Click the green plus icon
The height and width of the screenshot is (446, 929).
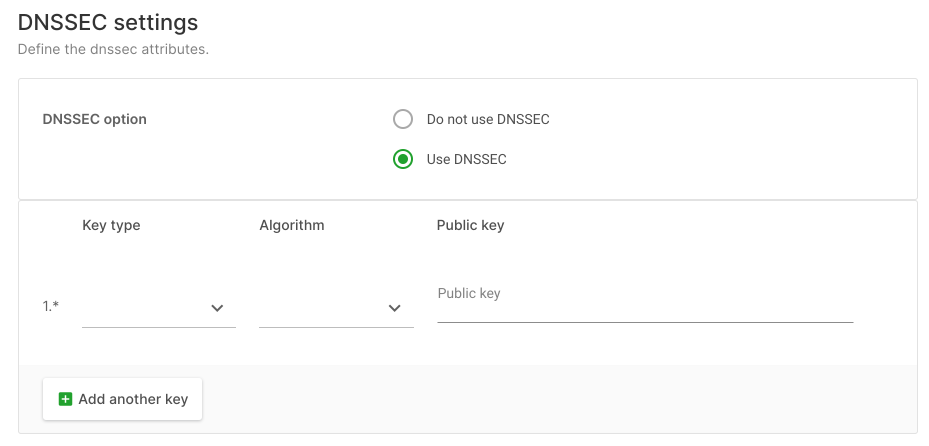tap(65, 399)
